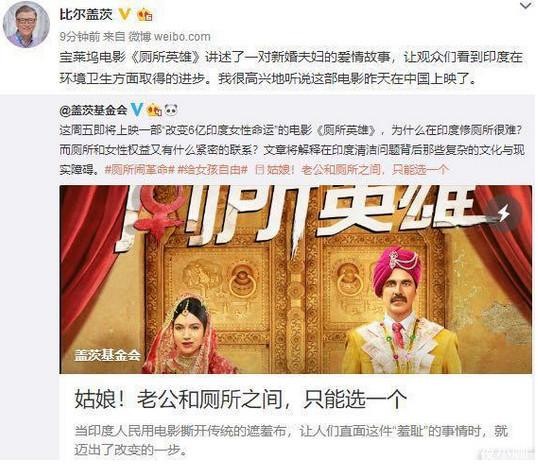
Task: Open the #给女孩自由# hashtag
Action: (212, 169)
